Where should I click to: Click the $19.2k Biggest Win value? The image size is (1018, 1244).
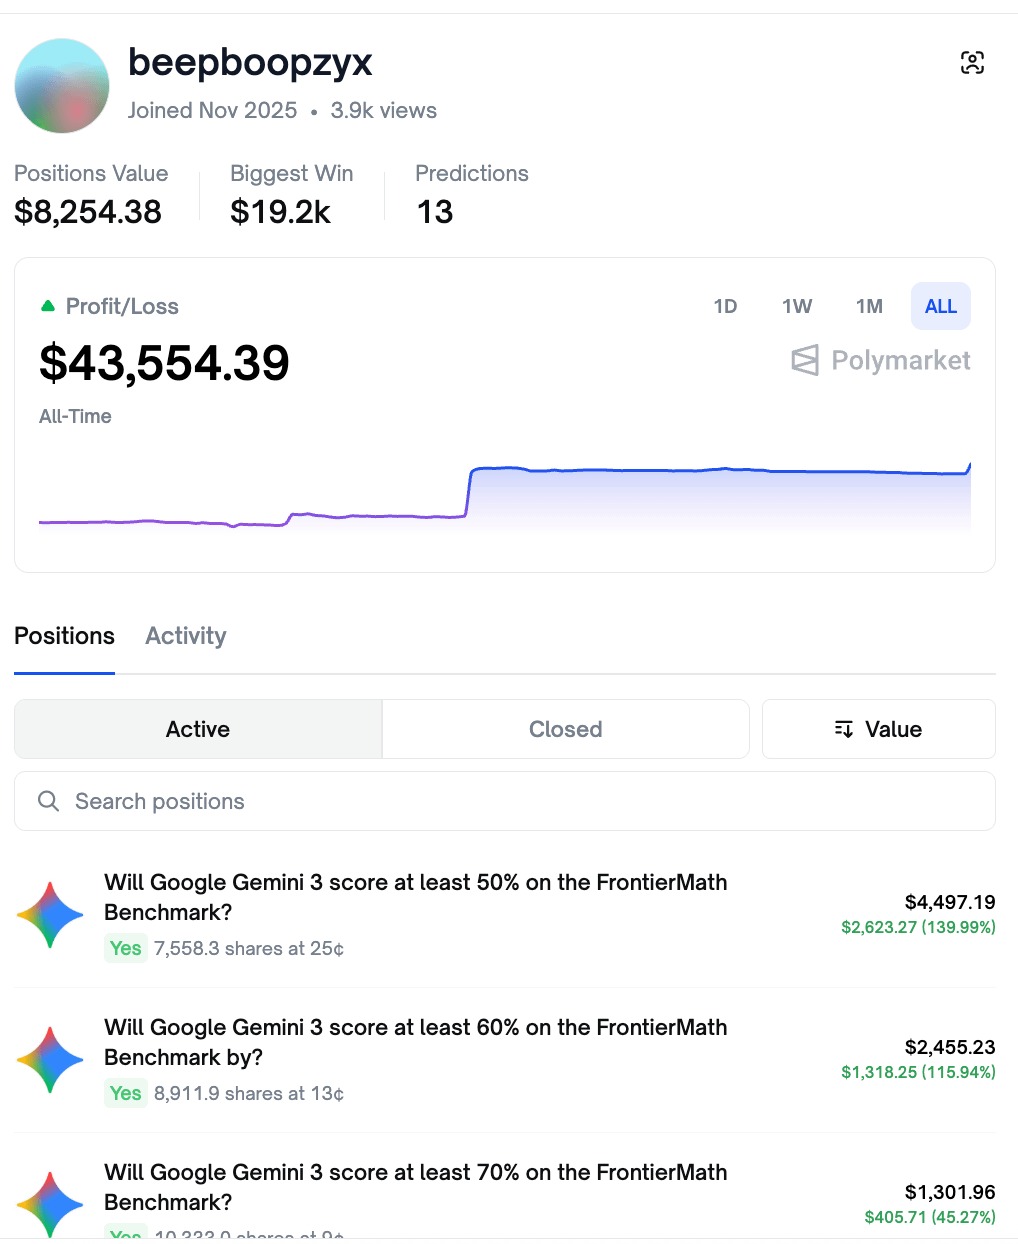point(280,212)
